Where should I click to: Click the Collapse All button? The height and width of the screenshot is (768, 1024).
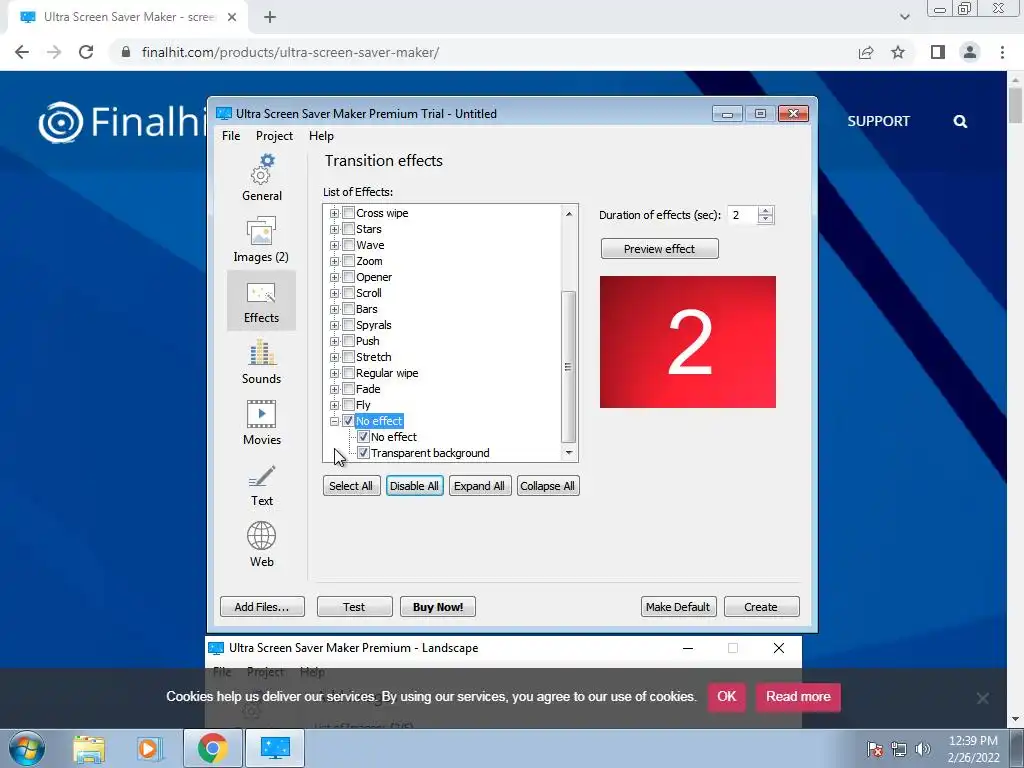548,486
